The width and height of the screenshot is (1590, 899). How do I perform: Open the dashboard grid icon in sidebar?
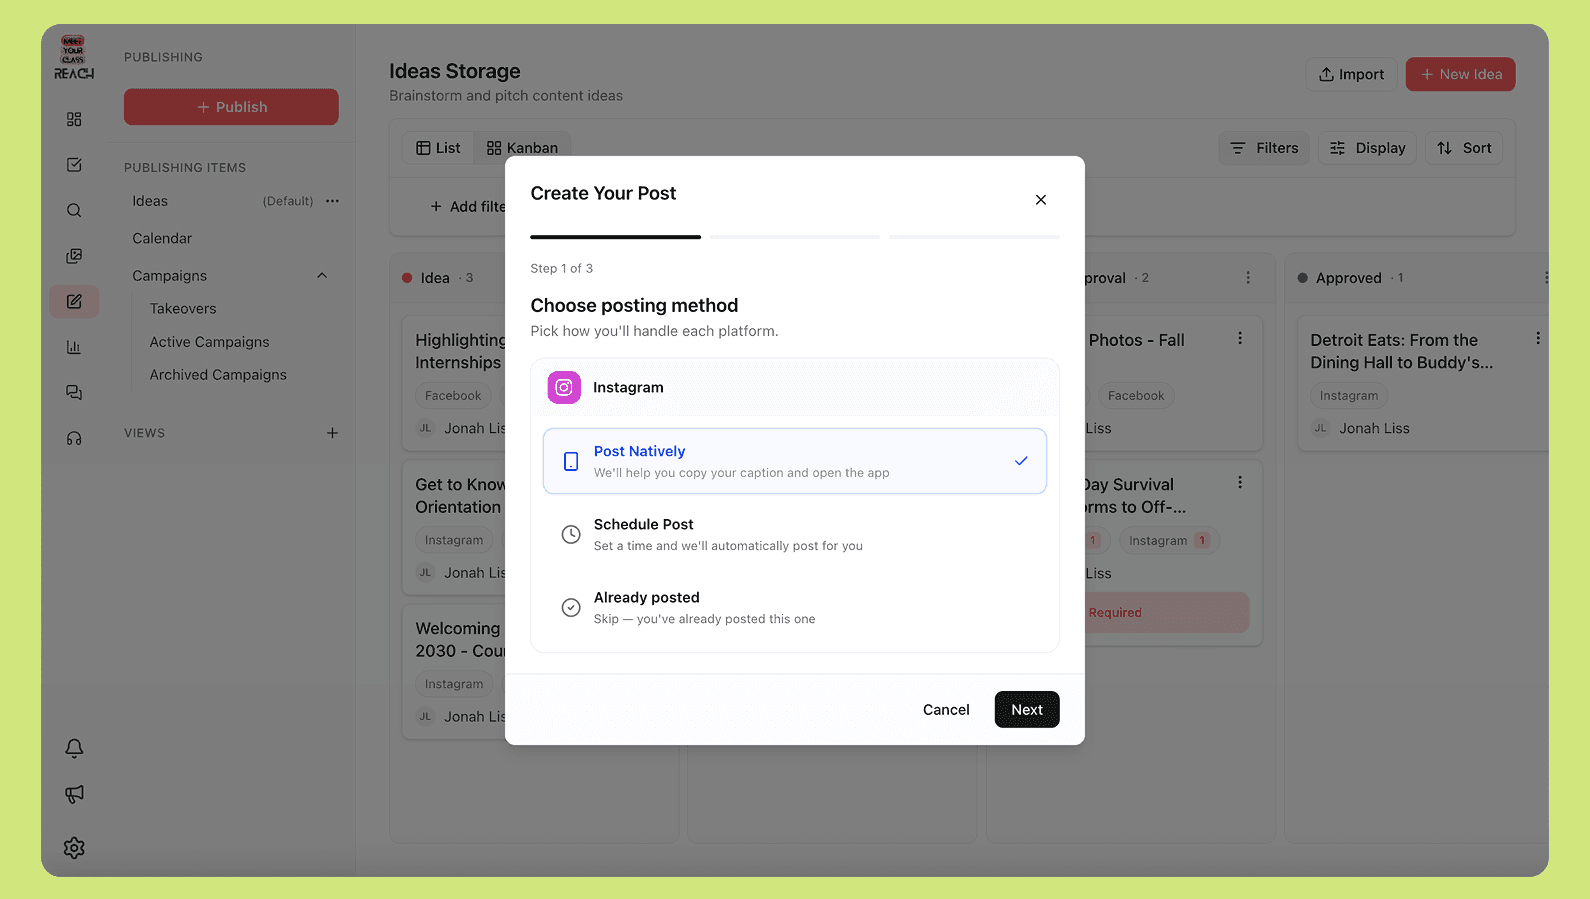74,119
